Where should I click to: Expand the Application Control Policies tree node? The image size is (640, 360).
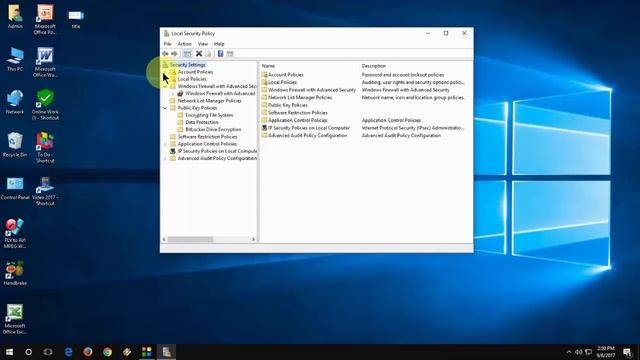click(x=165, y=144)
